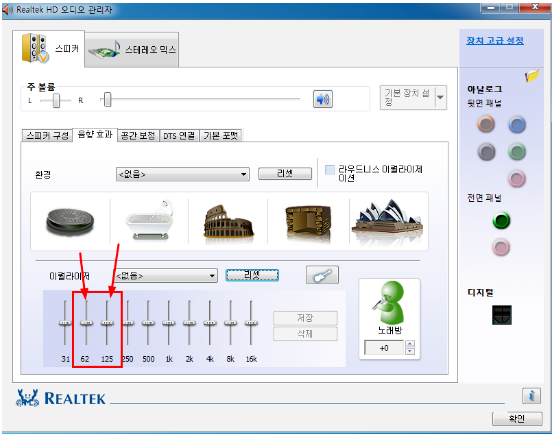The width and height of the screenshot is (554, 434).
Task: Click the digital optical output connector
Action: tap(502, 315)
